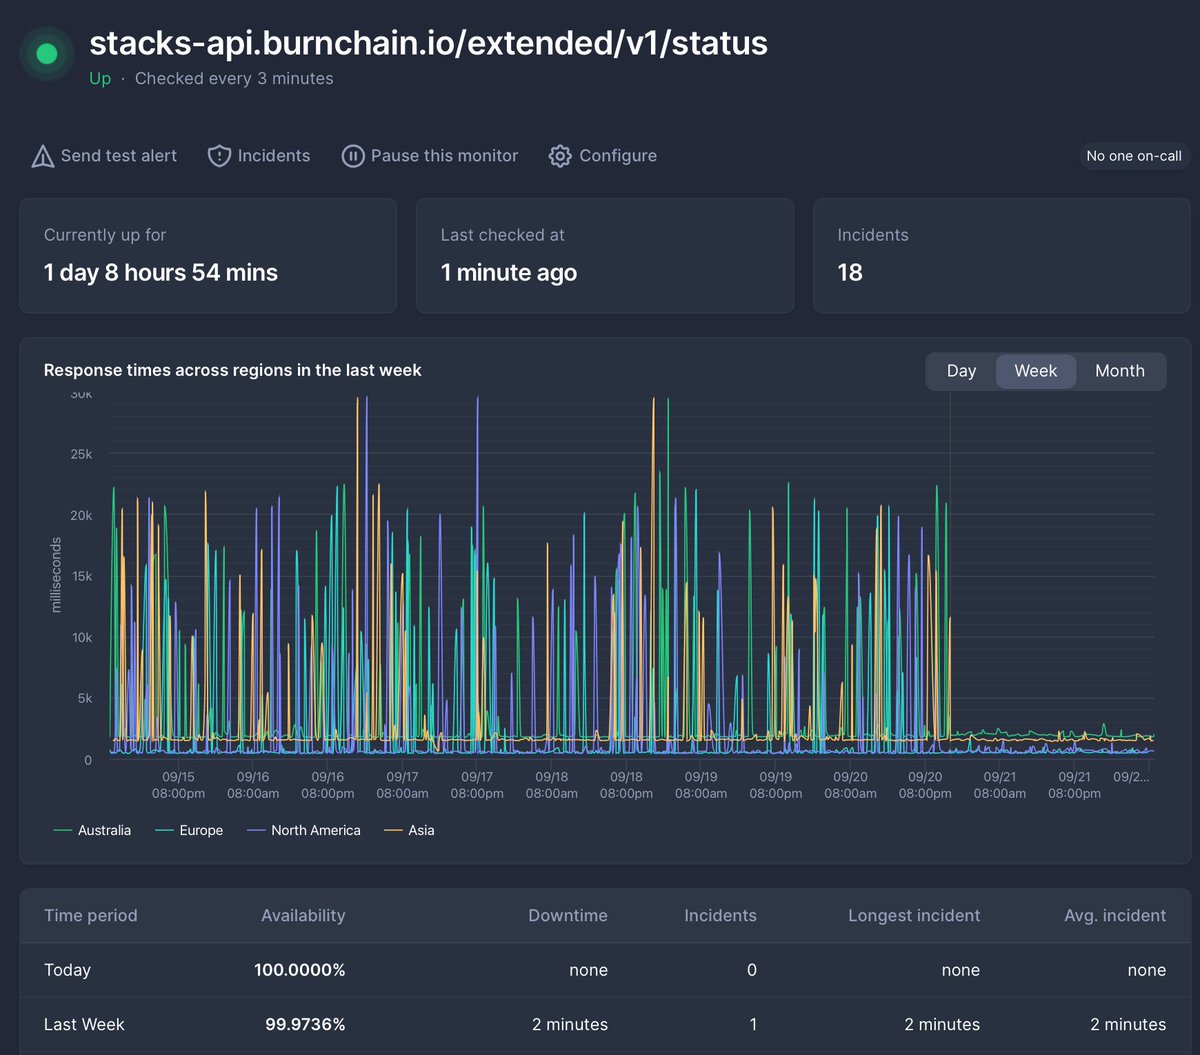Click the 09/21 08:00pm axis label
Image resolution: width=1200 pixels, height=1055 pixels.
click(x=1074, y=785)
